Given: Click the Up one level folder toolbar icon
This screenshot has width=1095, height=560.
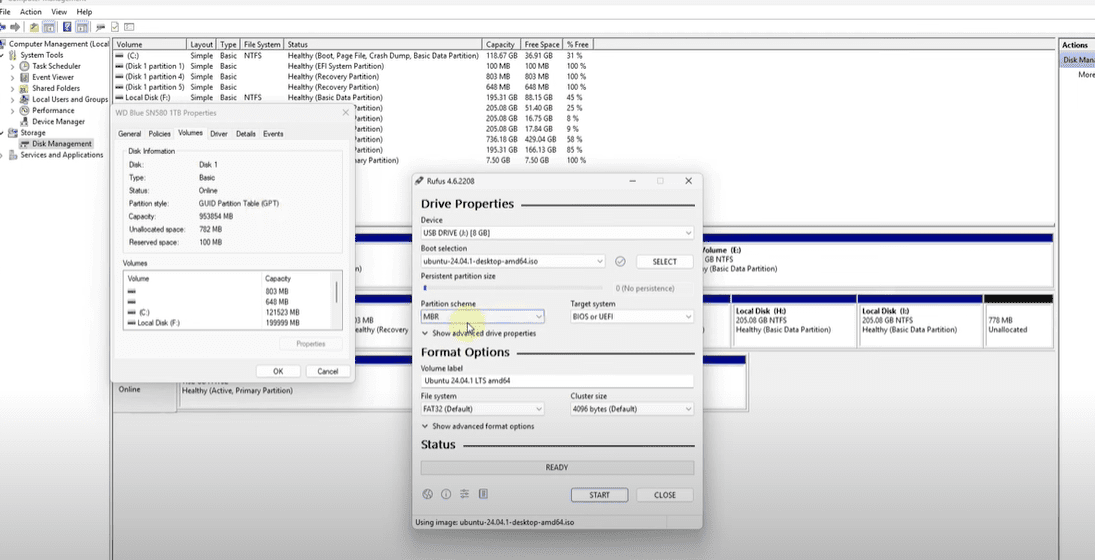Looking at the screenshot, I should click(x=34, y=27).
